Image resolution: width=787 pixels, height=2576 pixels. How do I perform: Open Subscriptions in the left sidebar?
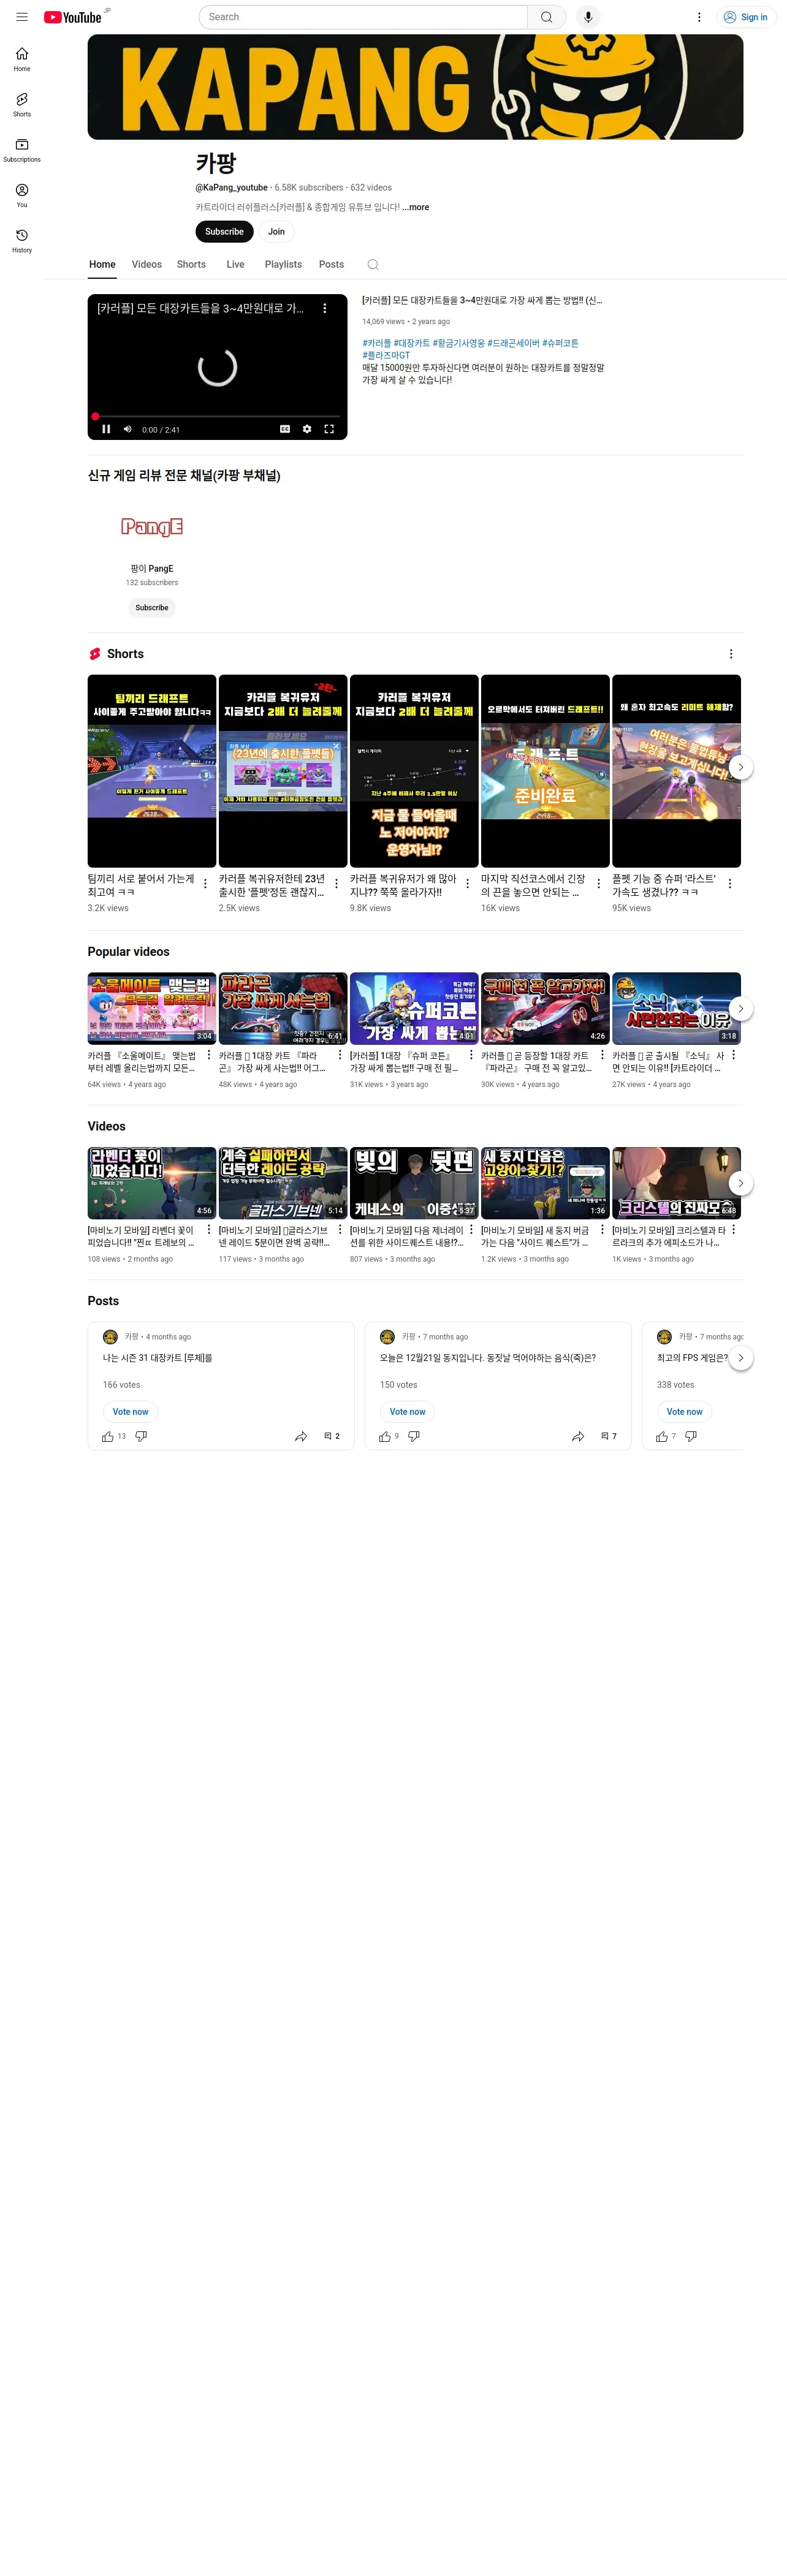point(22,150)
